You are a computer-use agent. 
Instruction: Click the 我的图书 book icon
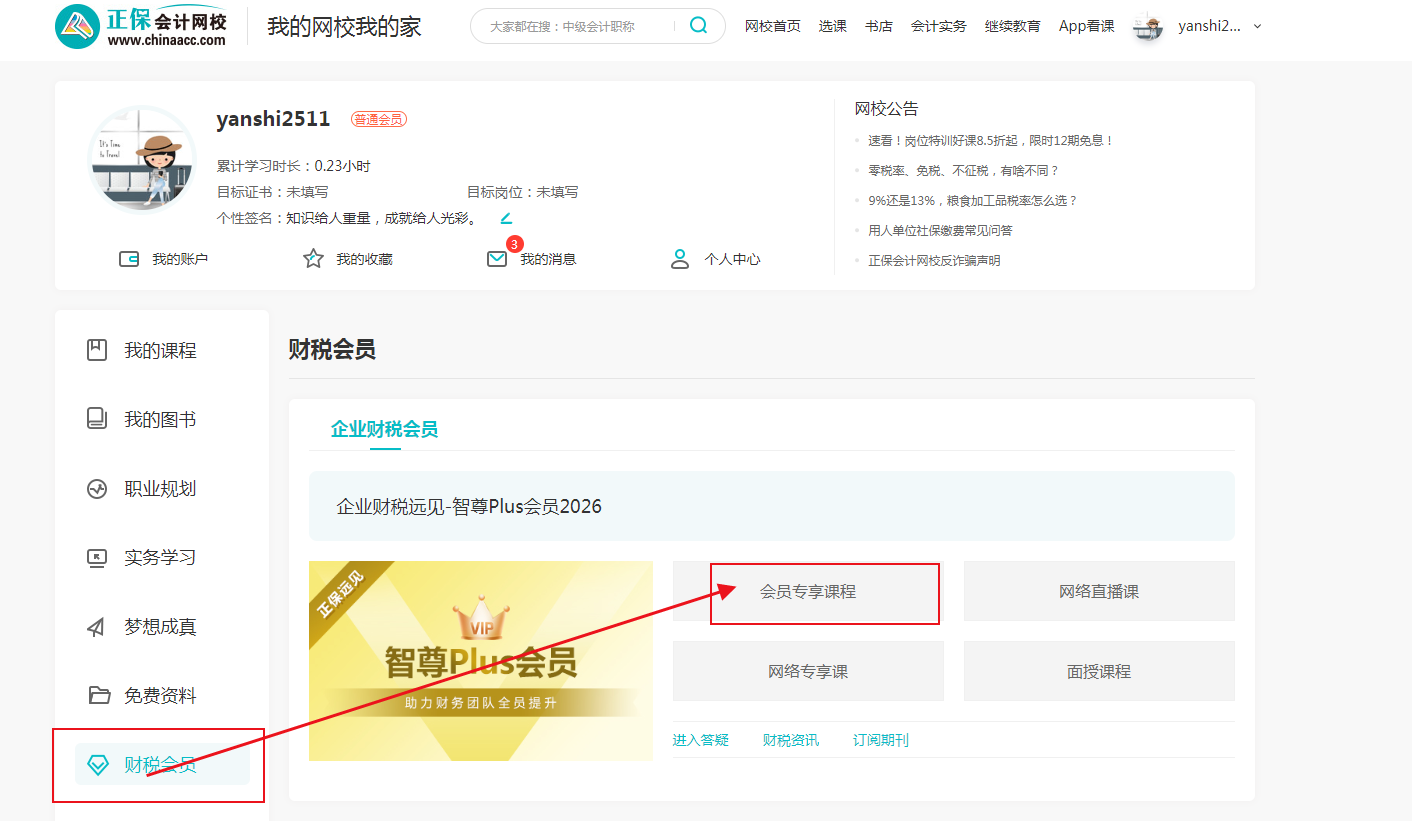tap(97, 419)
